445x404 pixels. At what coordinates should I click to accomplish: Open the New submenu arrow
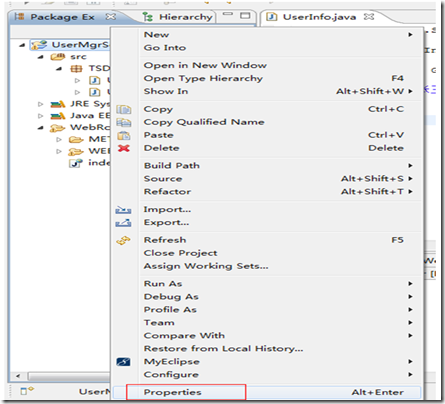coord(410,35)
